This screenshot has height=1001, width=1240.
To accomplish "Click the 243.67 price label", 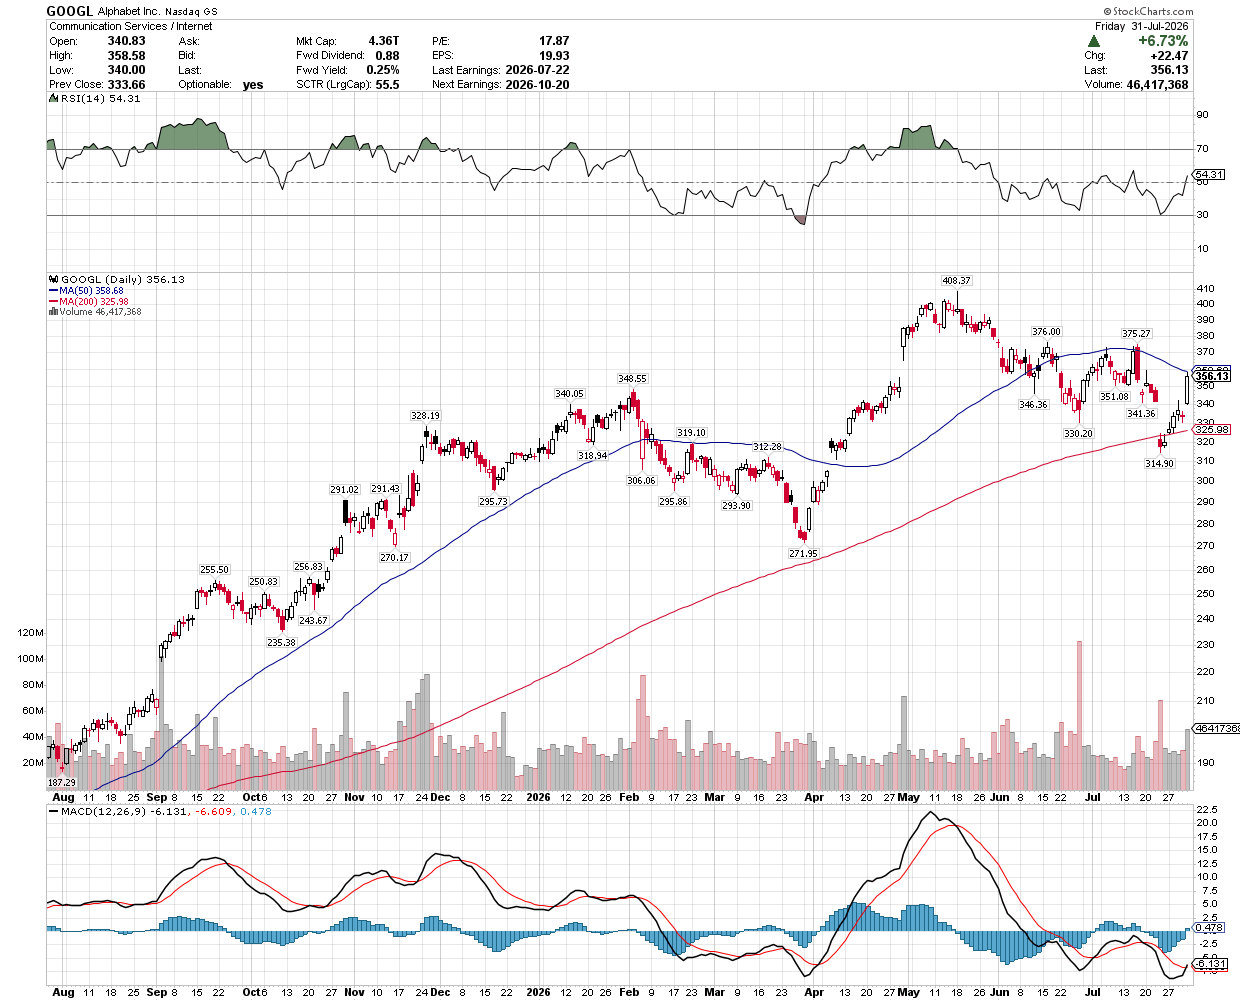I will 313,621.
